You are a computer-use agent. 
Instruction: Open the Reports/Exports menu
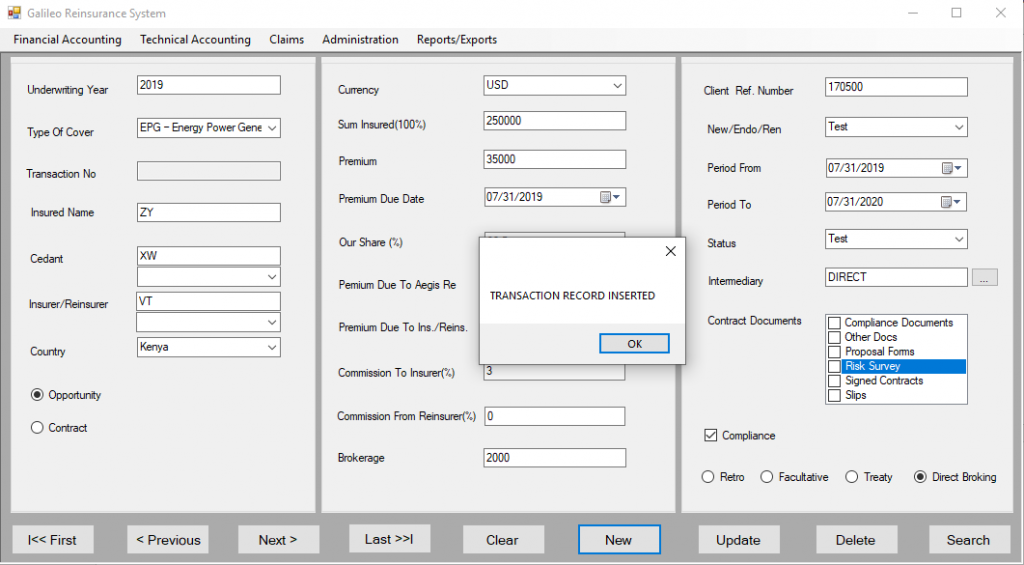tap(456, 40)
